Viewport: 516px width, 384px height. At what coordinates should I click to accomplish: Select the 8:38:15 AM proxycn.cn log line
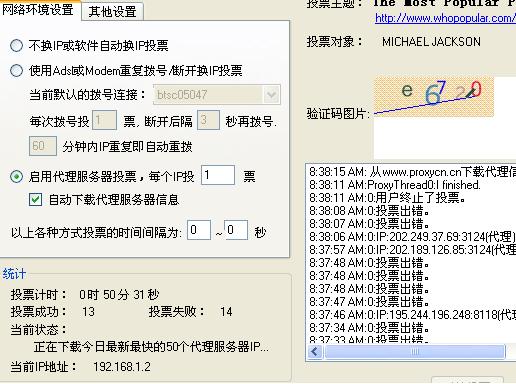click(x=412, y=172)
